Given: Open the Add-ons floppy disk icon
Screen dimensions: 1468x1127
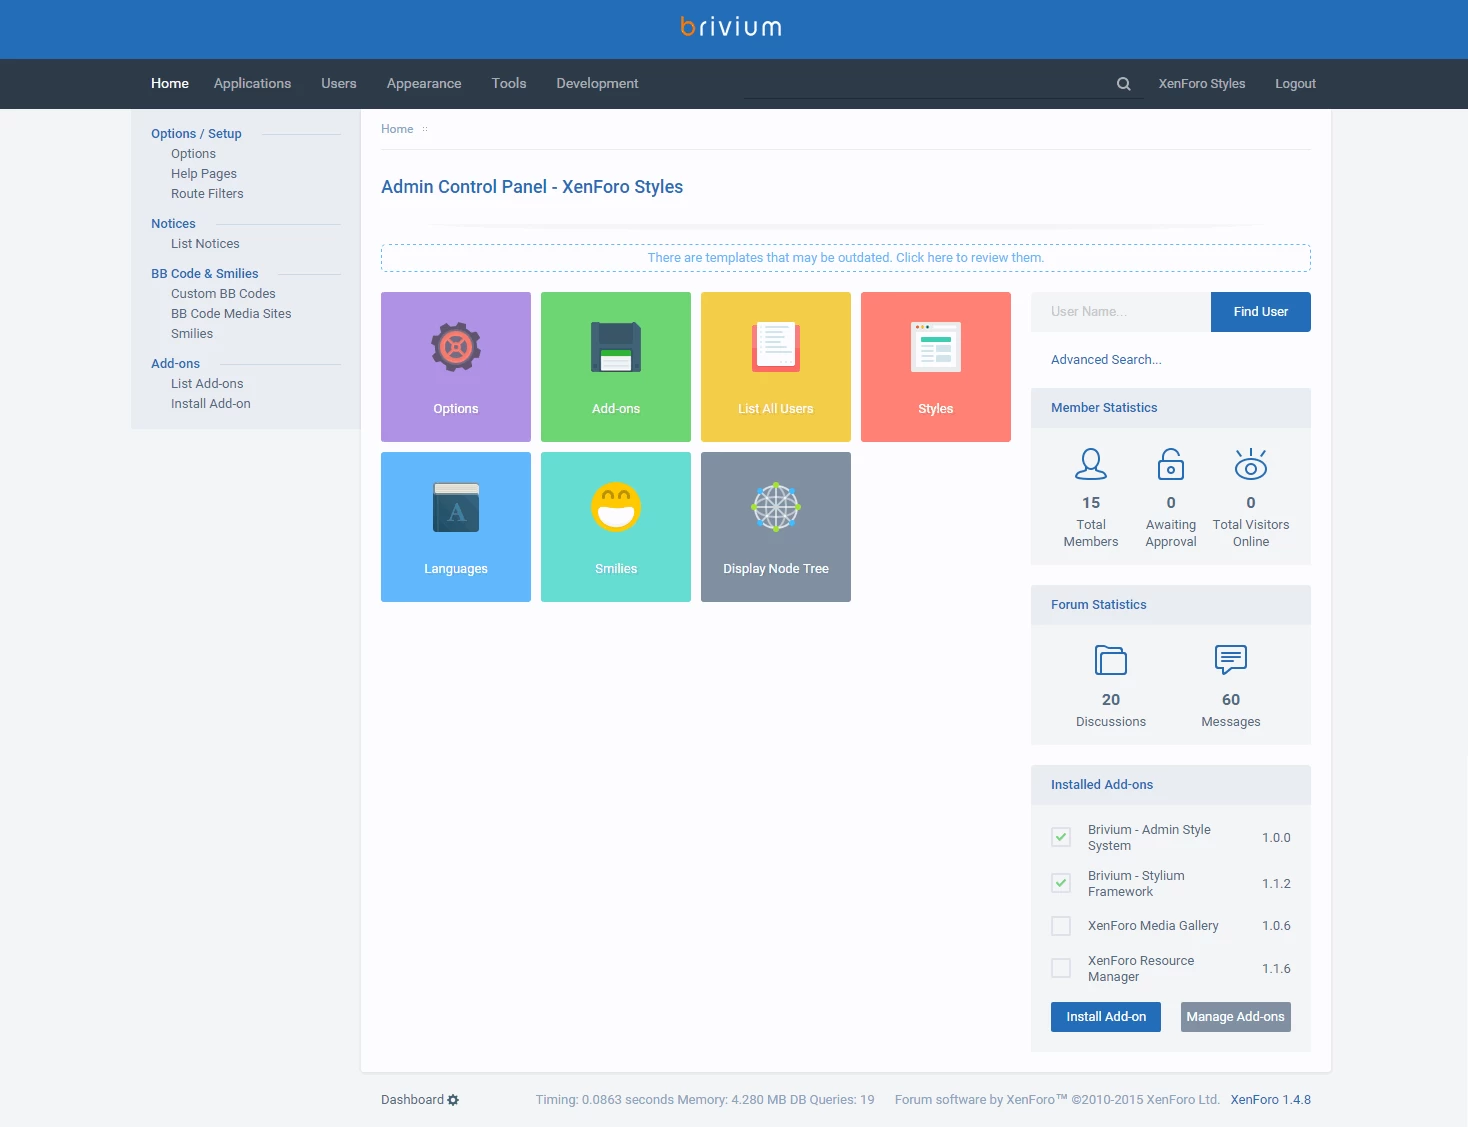Looking at the screenshot, I should 616,347.
